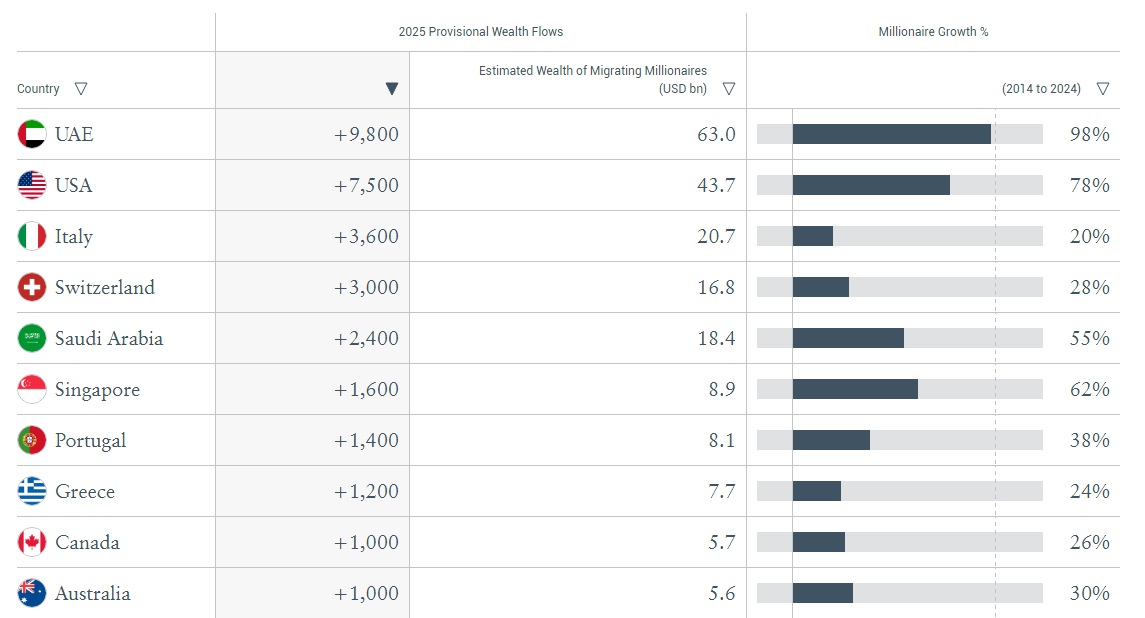Viewport: 1145px width, 618px height.
Task: Click the Singapore 62% growth bar
Action: click(855, 389)
